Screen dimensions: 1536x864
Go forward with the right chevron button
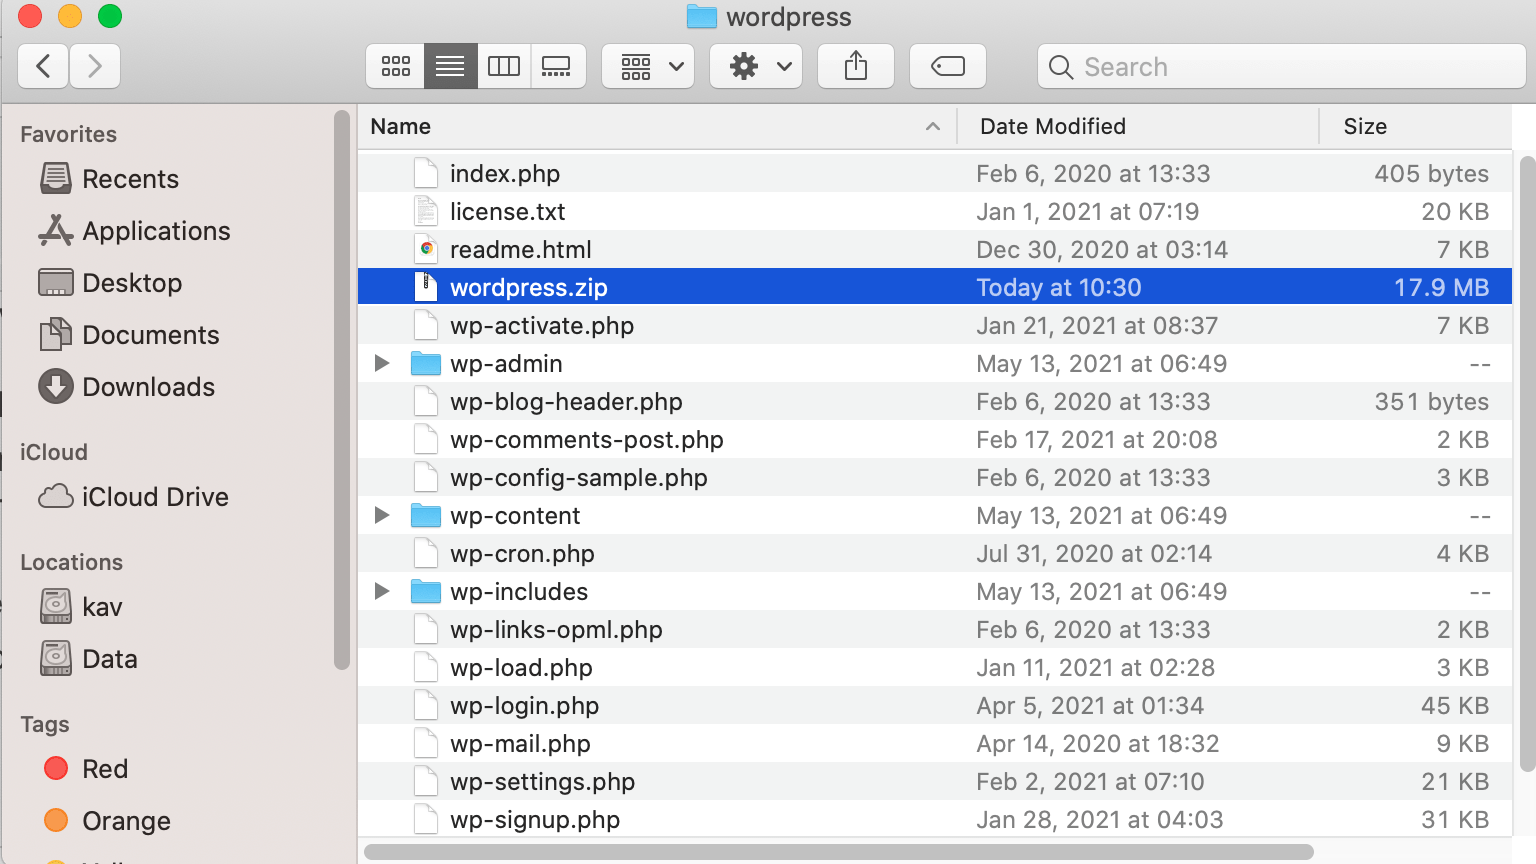pos(95,67)
